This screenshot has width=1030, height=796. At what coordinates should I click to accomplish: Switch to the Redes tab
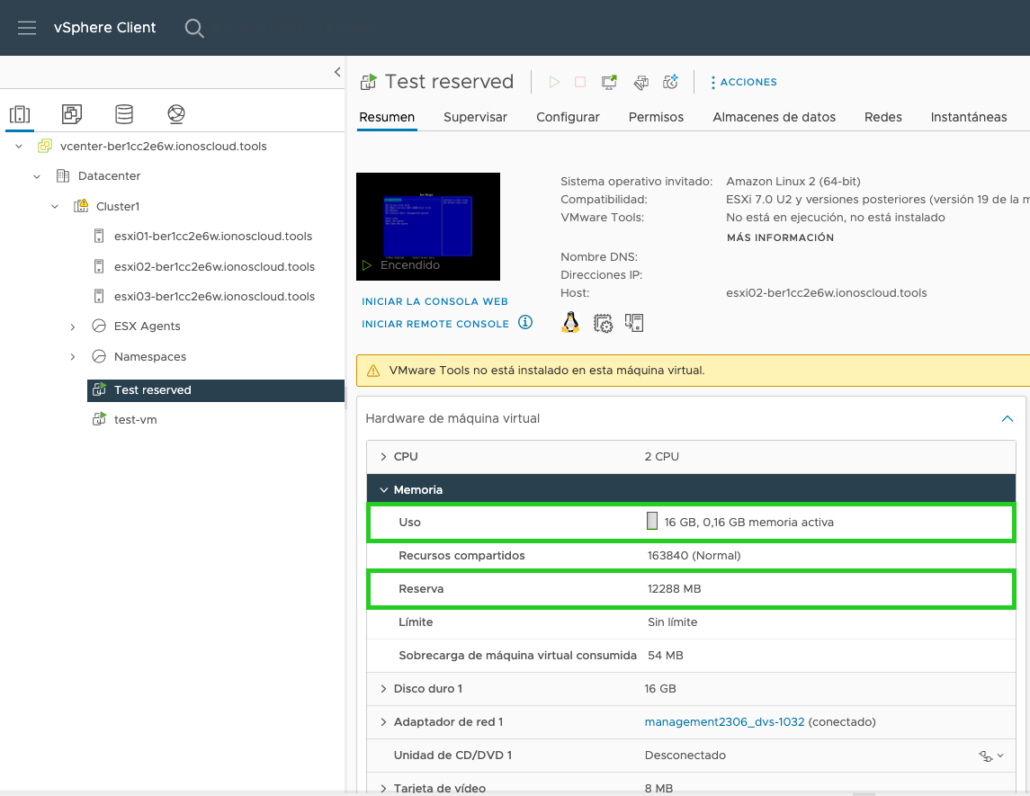[x=883, y=117]
